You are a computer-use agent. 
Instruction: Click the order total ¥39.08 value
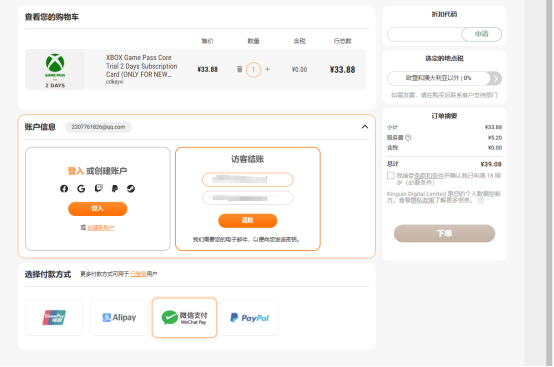(491, 164)
